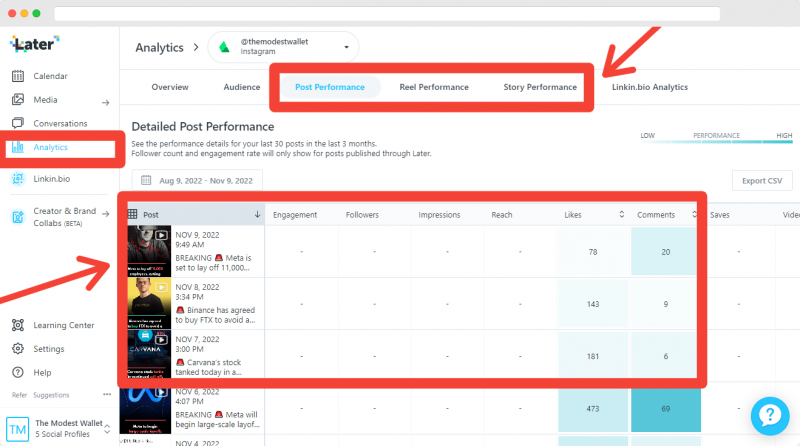
Task: Open the Nov 9 Meta layoff post thumbnail
Action: tap(149, 252)
